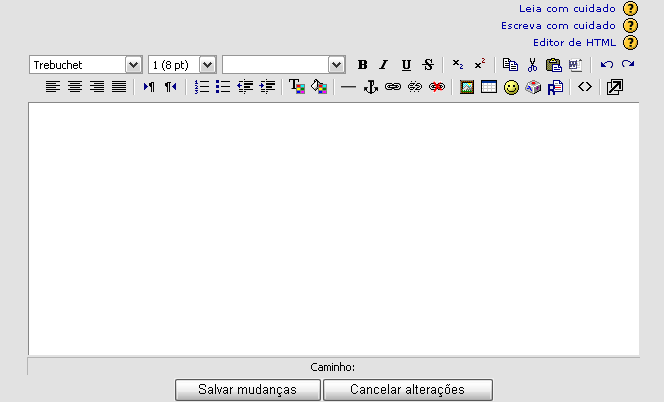Toggle italic formatting
The width and height of the screenshot is (664, 402).
[x=384, y=65]
